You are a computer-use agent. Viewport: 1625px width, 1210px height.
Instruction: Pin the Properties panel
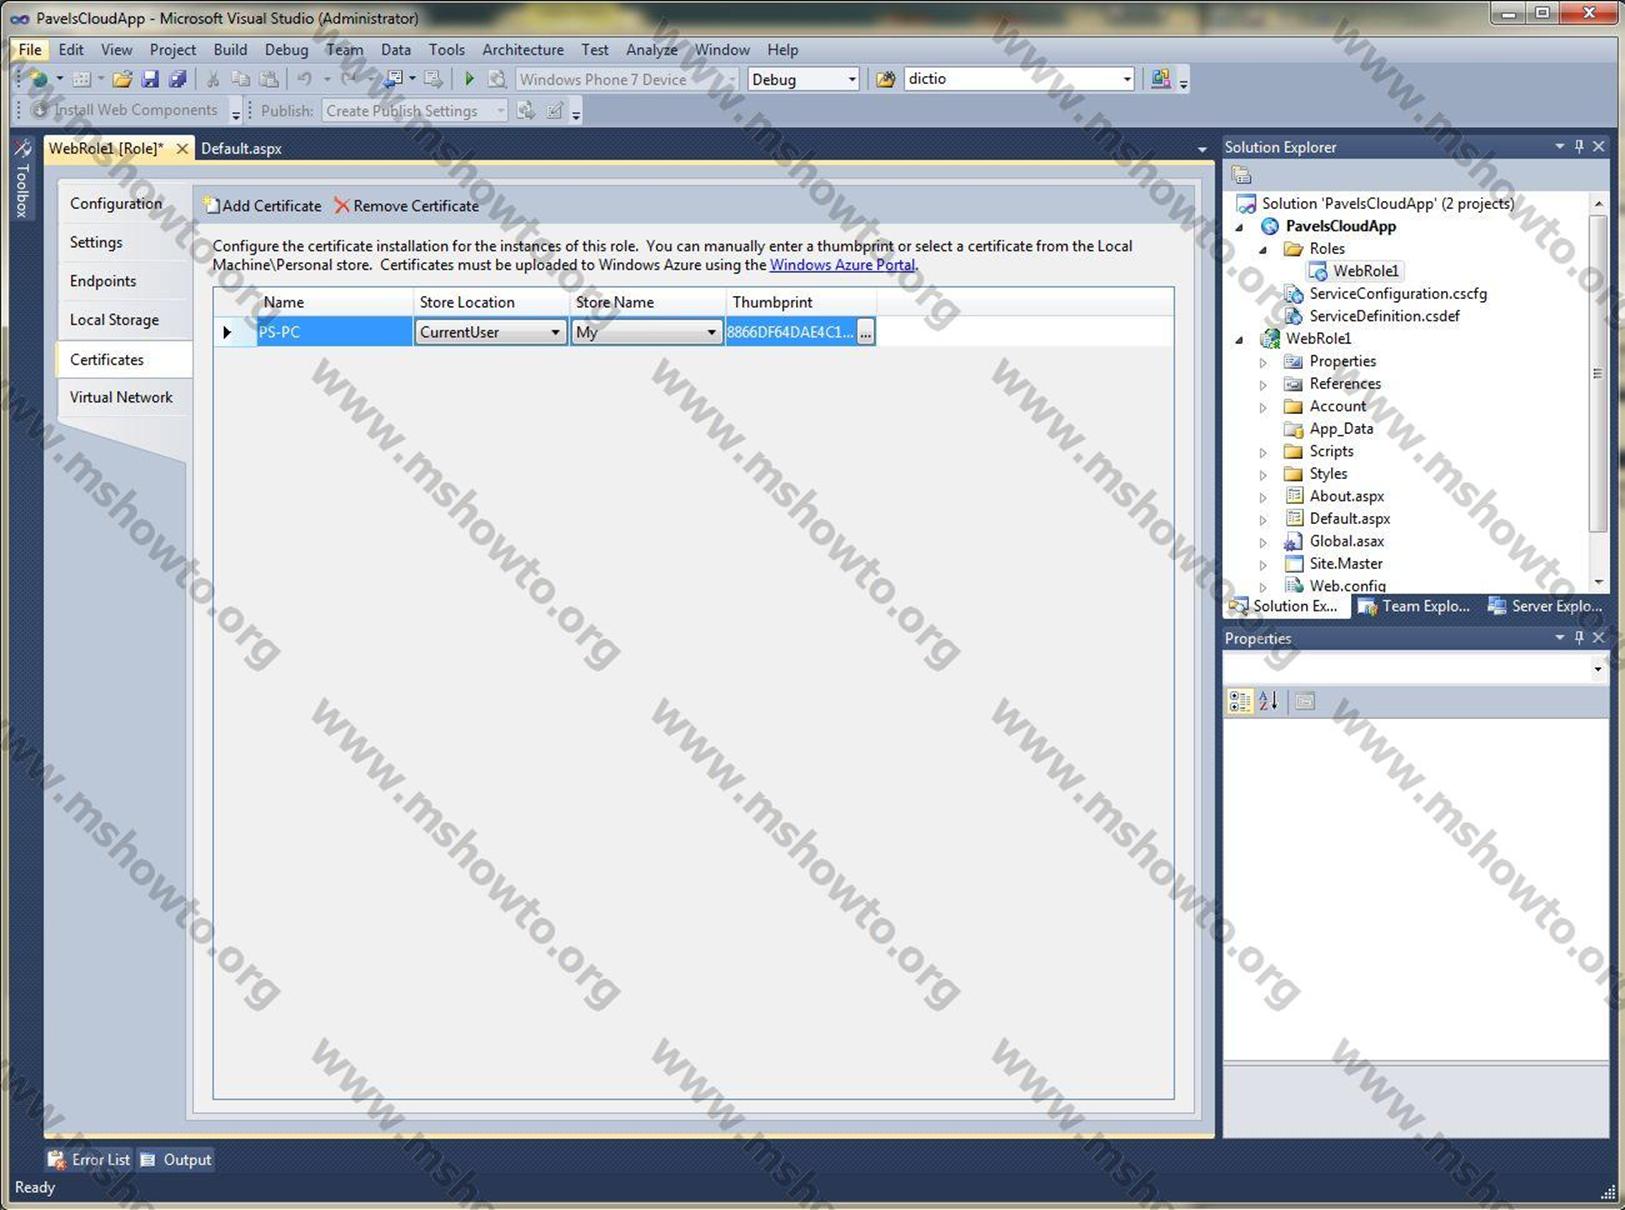click(1579, 638)
